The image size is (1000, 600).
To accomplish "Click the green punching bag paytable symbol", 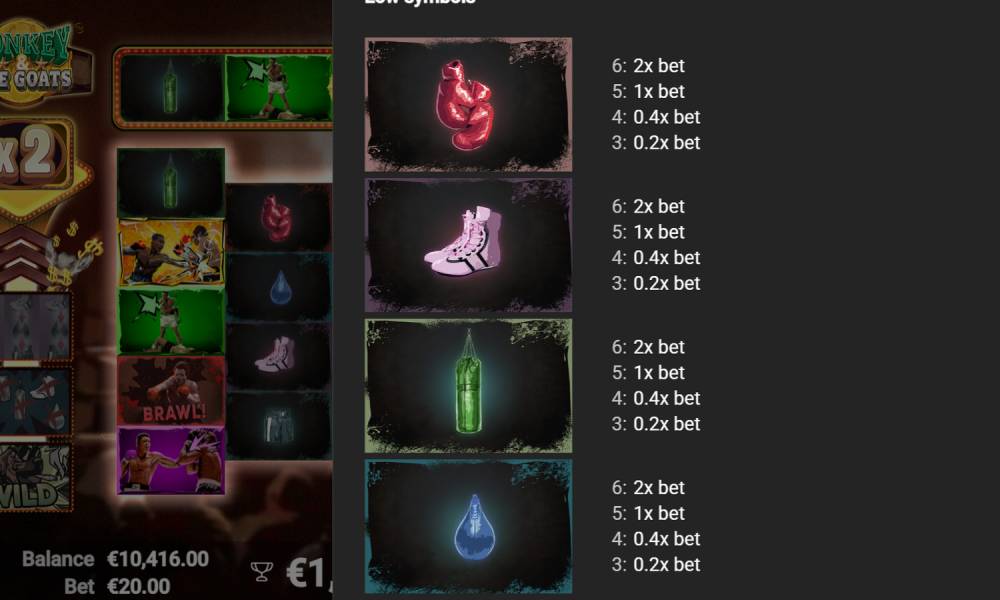I will click(x=468, y=386).
